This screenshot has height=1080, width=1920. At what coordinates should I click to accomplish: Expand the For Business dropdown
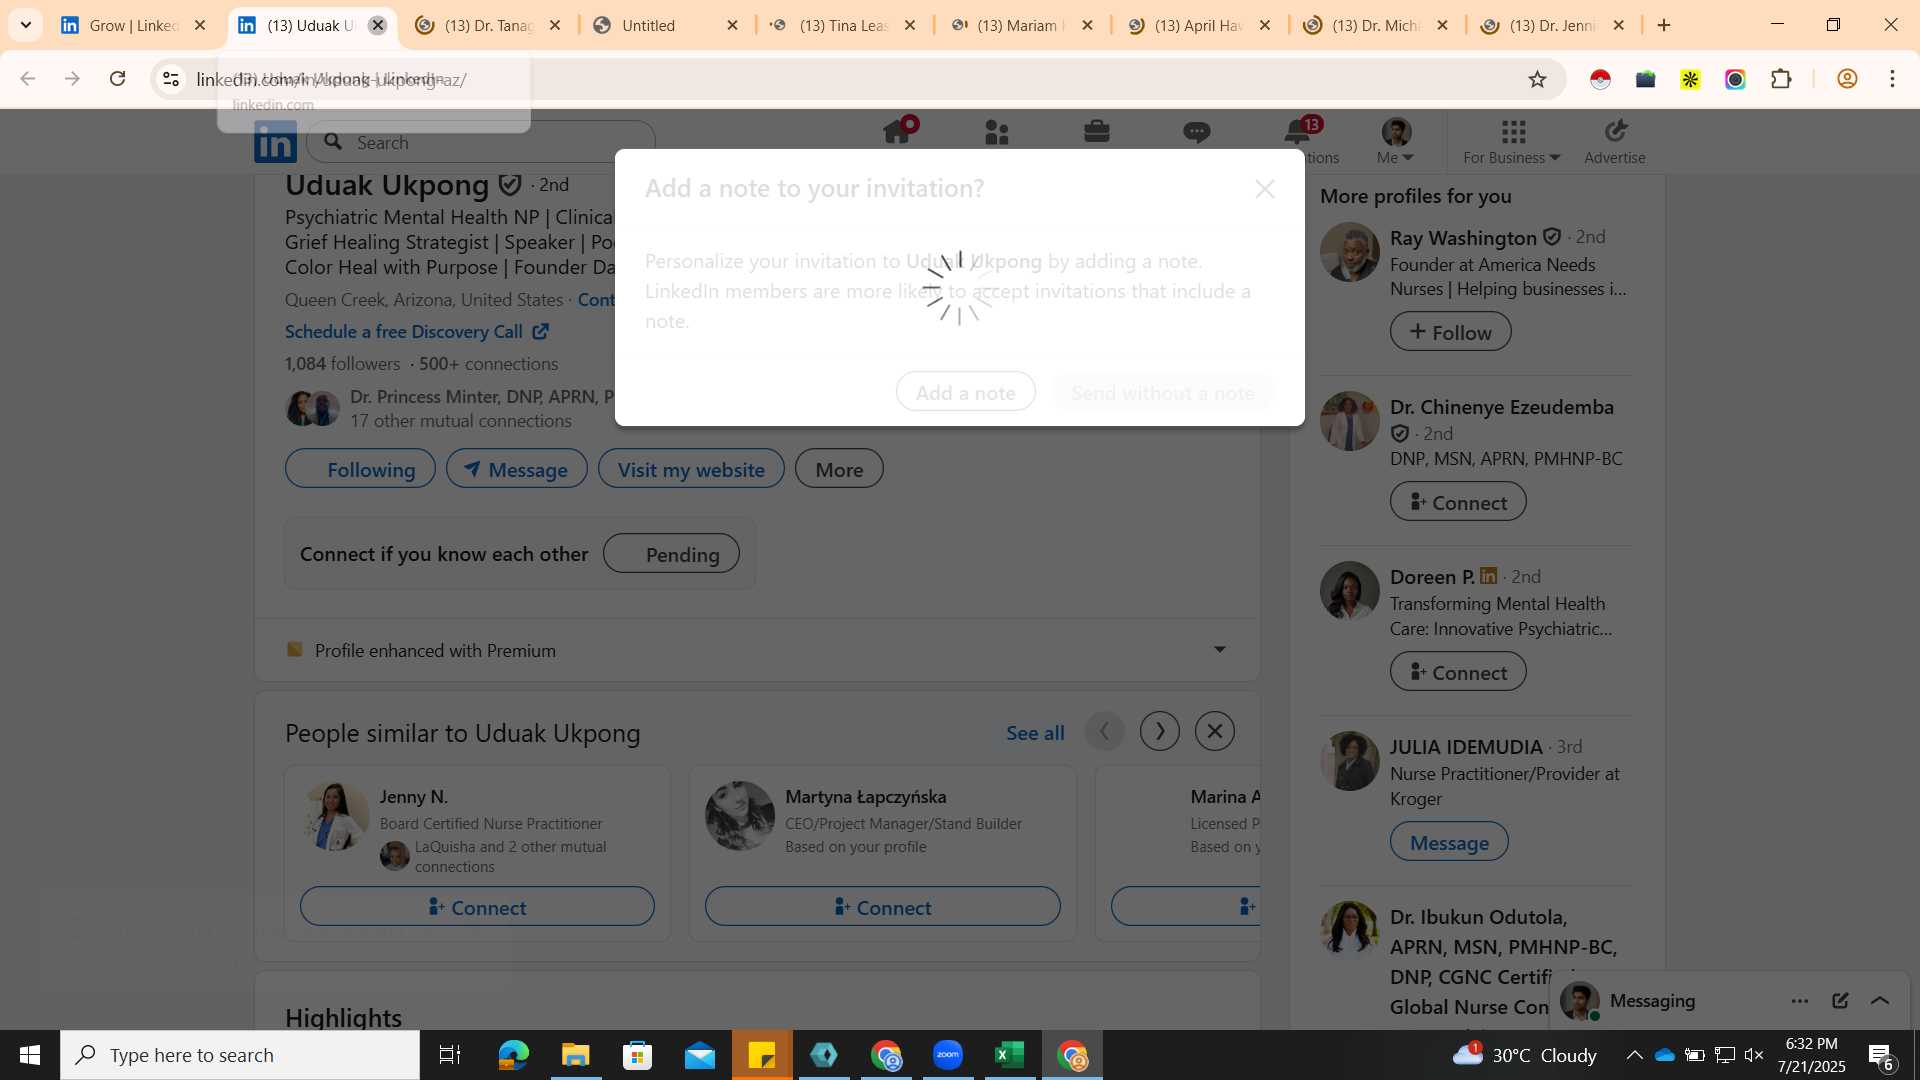(x=1511, y=141)
